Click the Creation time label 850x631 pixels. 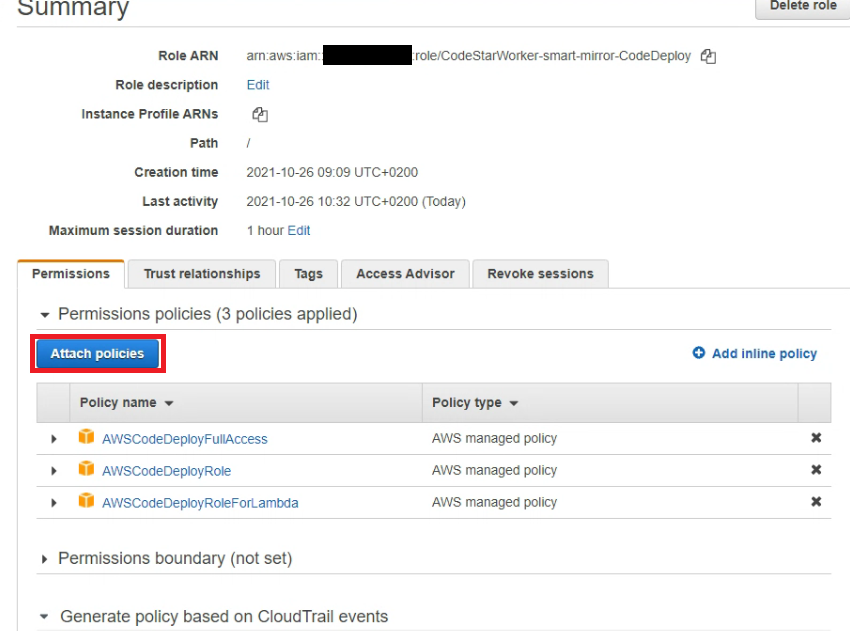[x=176, y=172]
